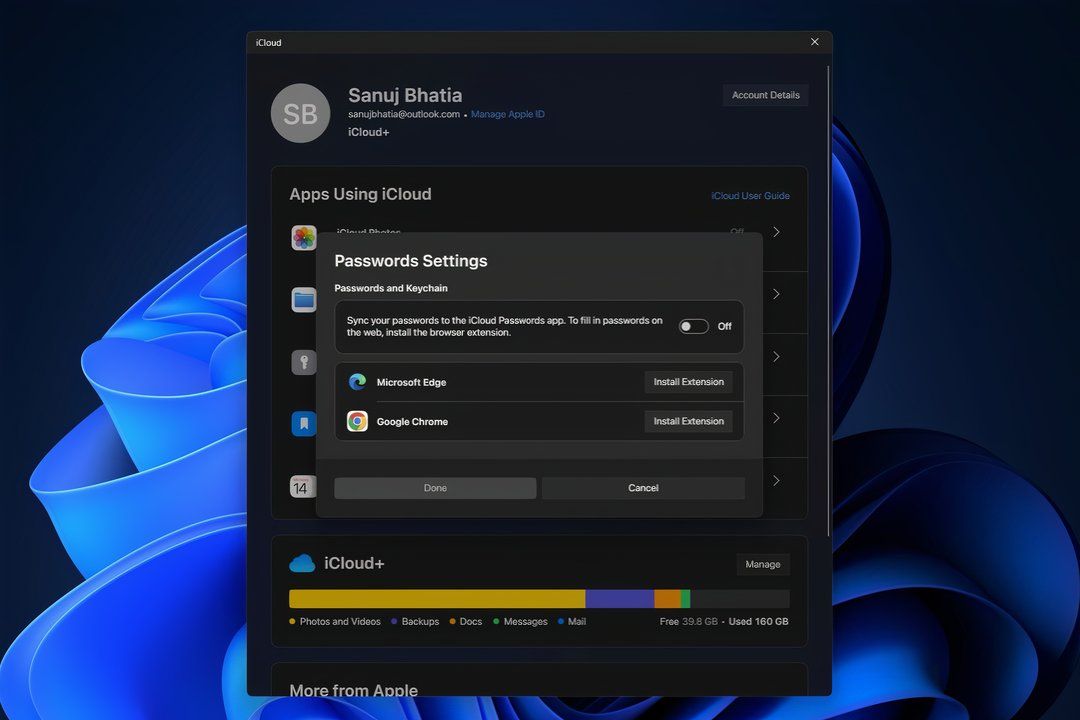
Task: Click the Manage Apple ID link
Action: (507, 114)
